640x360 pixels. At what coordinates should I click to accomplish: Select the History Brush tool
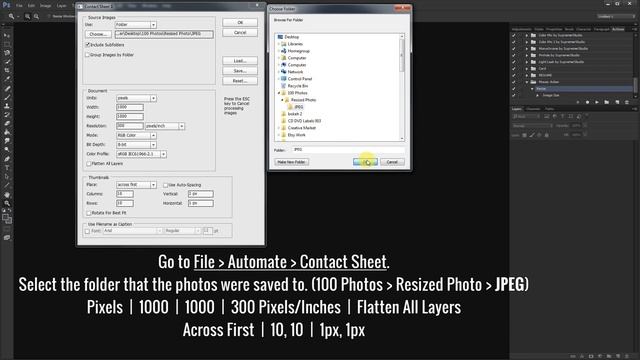[x=7, y=115]
